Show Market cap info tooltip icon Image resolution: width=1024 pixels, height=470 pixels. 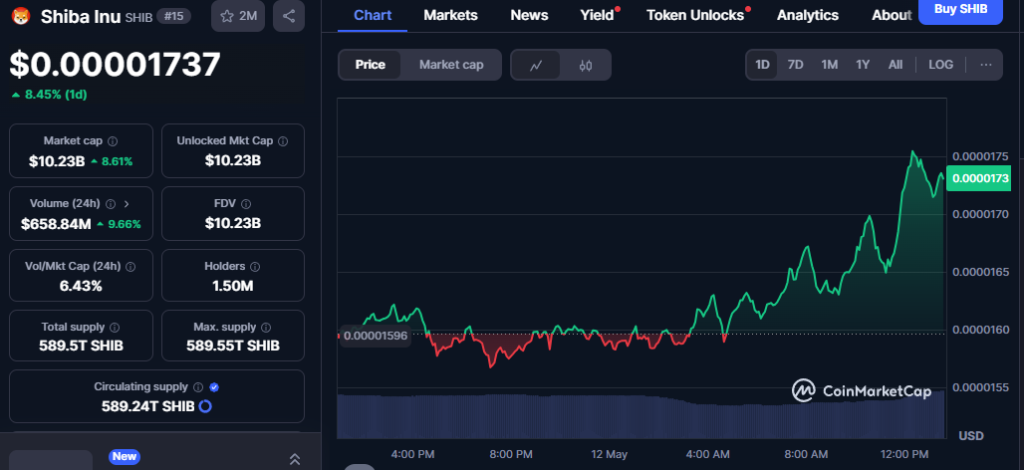coord(112,141)
